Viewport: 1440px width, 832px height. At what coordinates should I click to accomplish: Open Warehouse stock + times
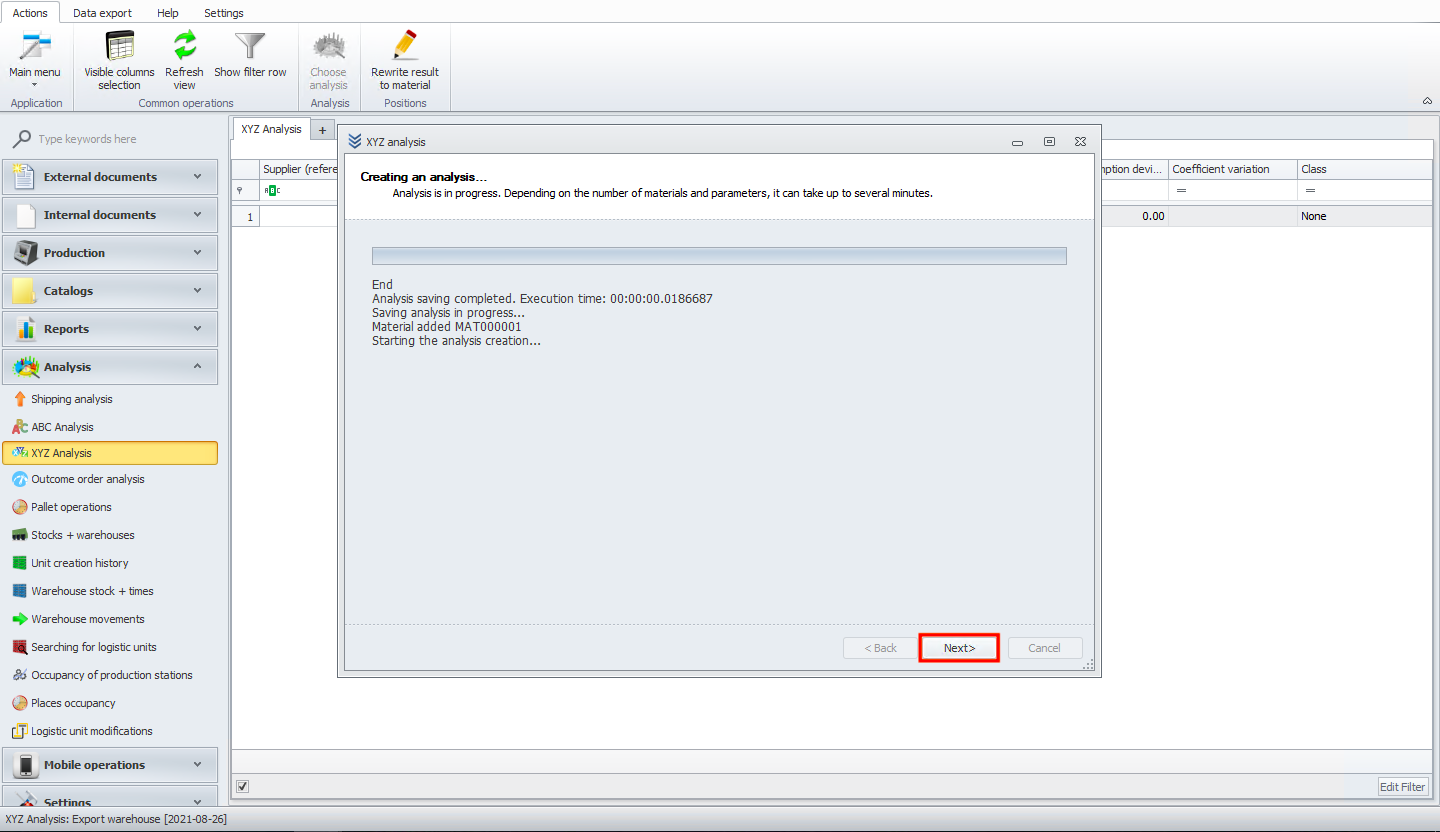(92, 591)
